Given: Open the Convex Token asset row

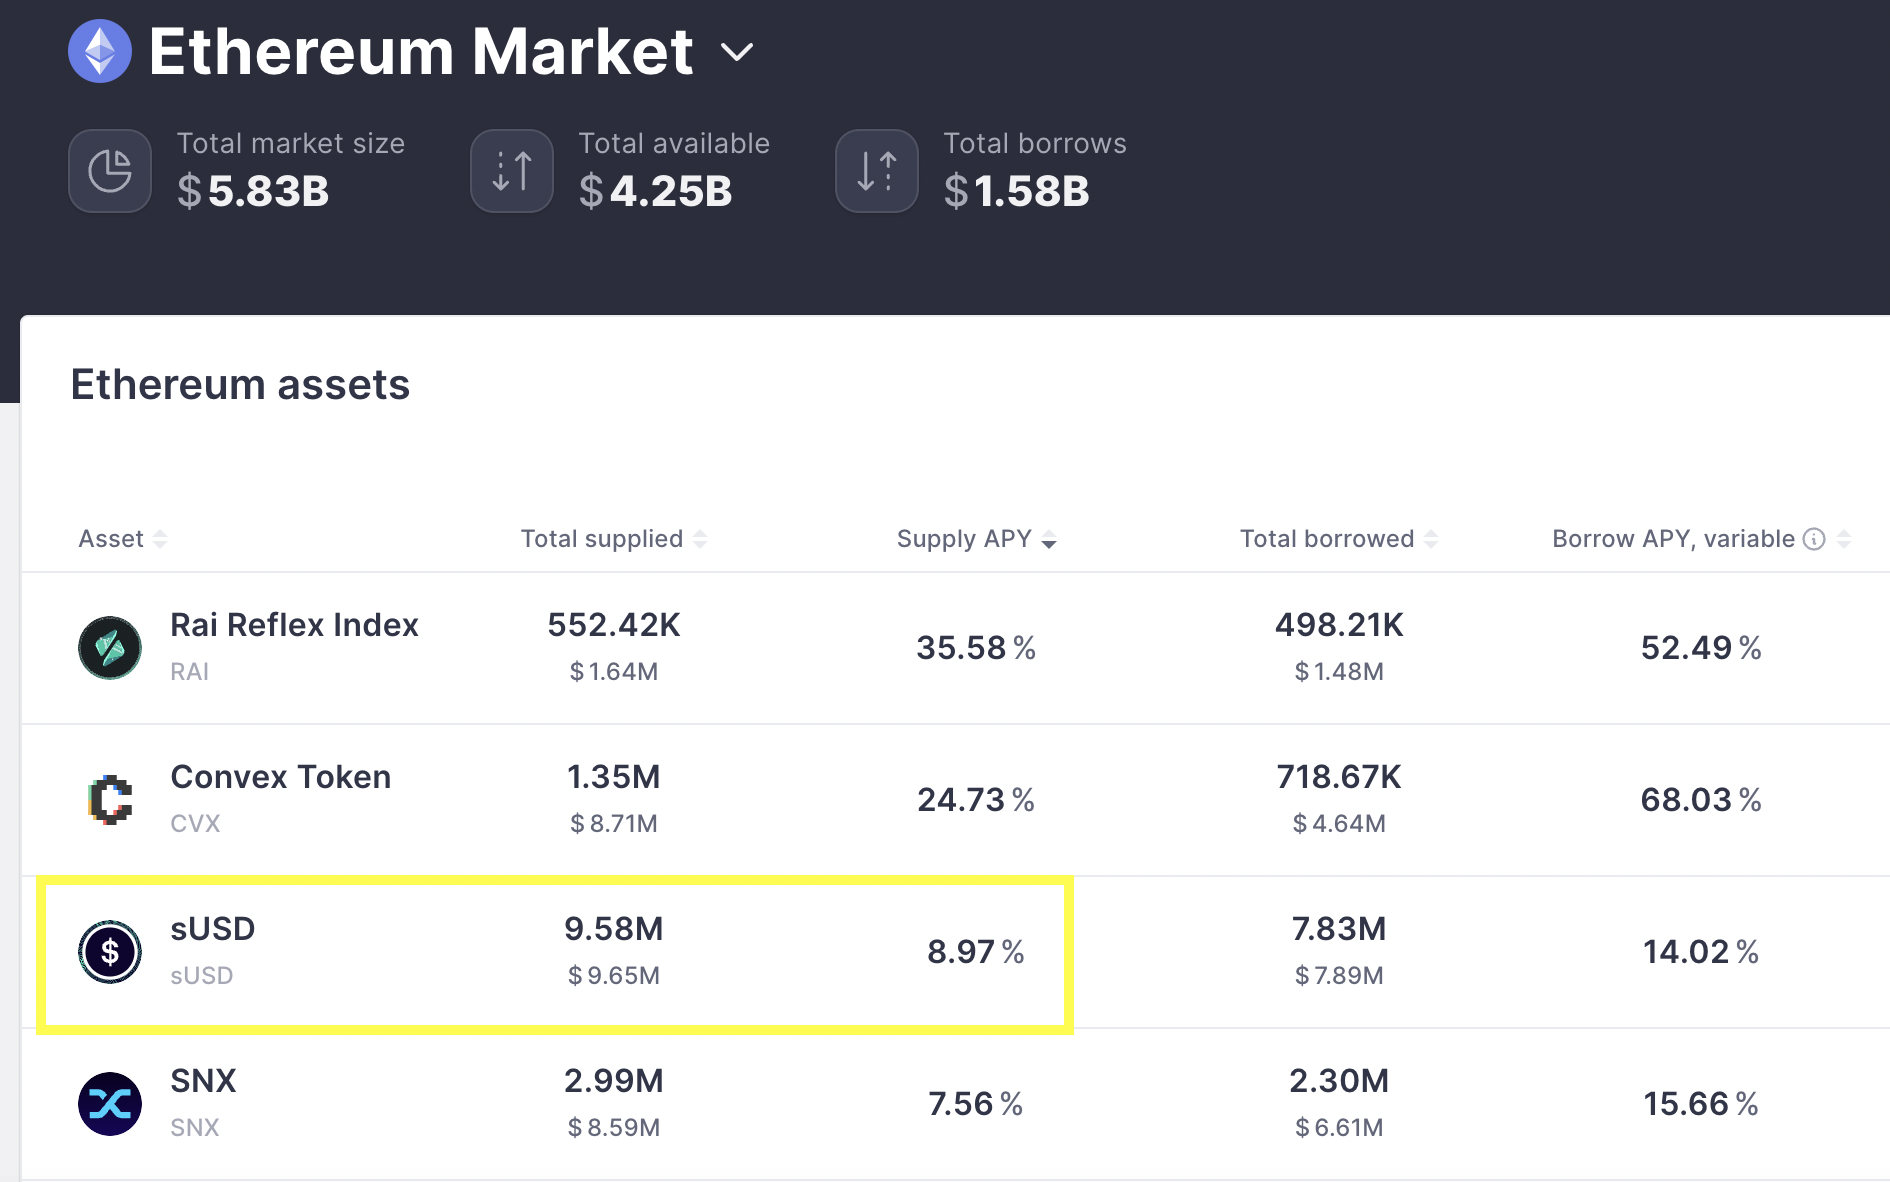Looking at the screenshot, I should pyautogui.click(x=955, y=800).
